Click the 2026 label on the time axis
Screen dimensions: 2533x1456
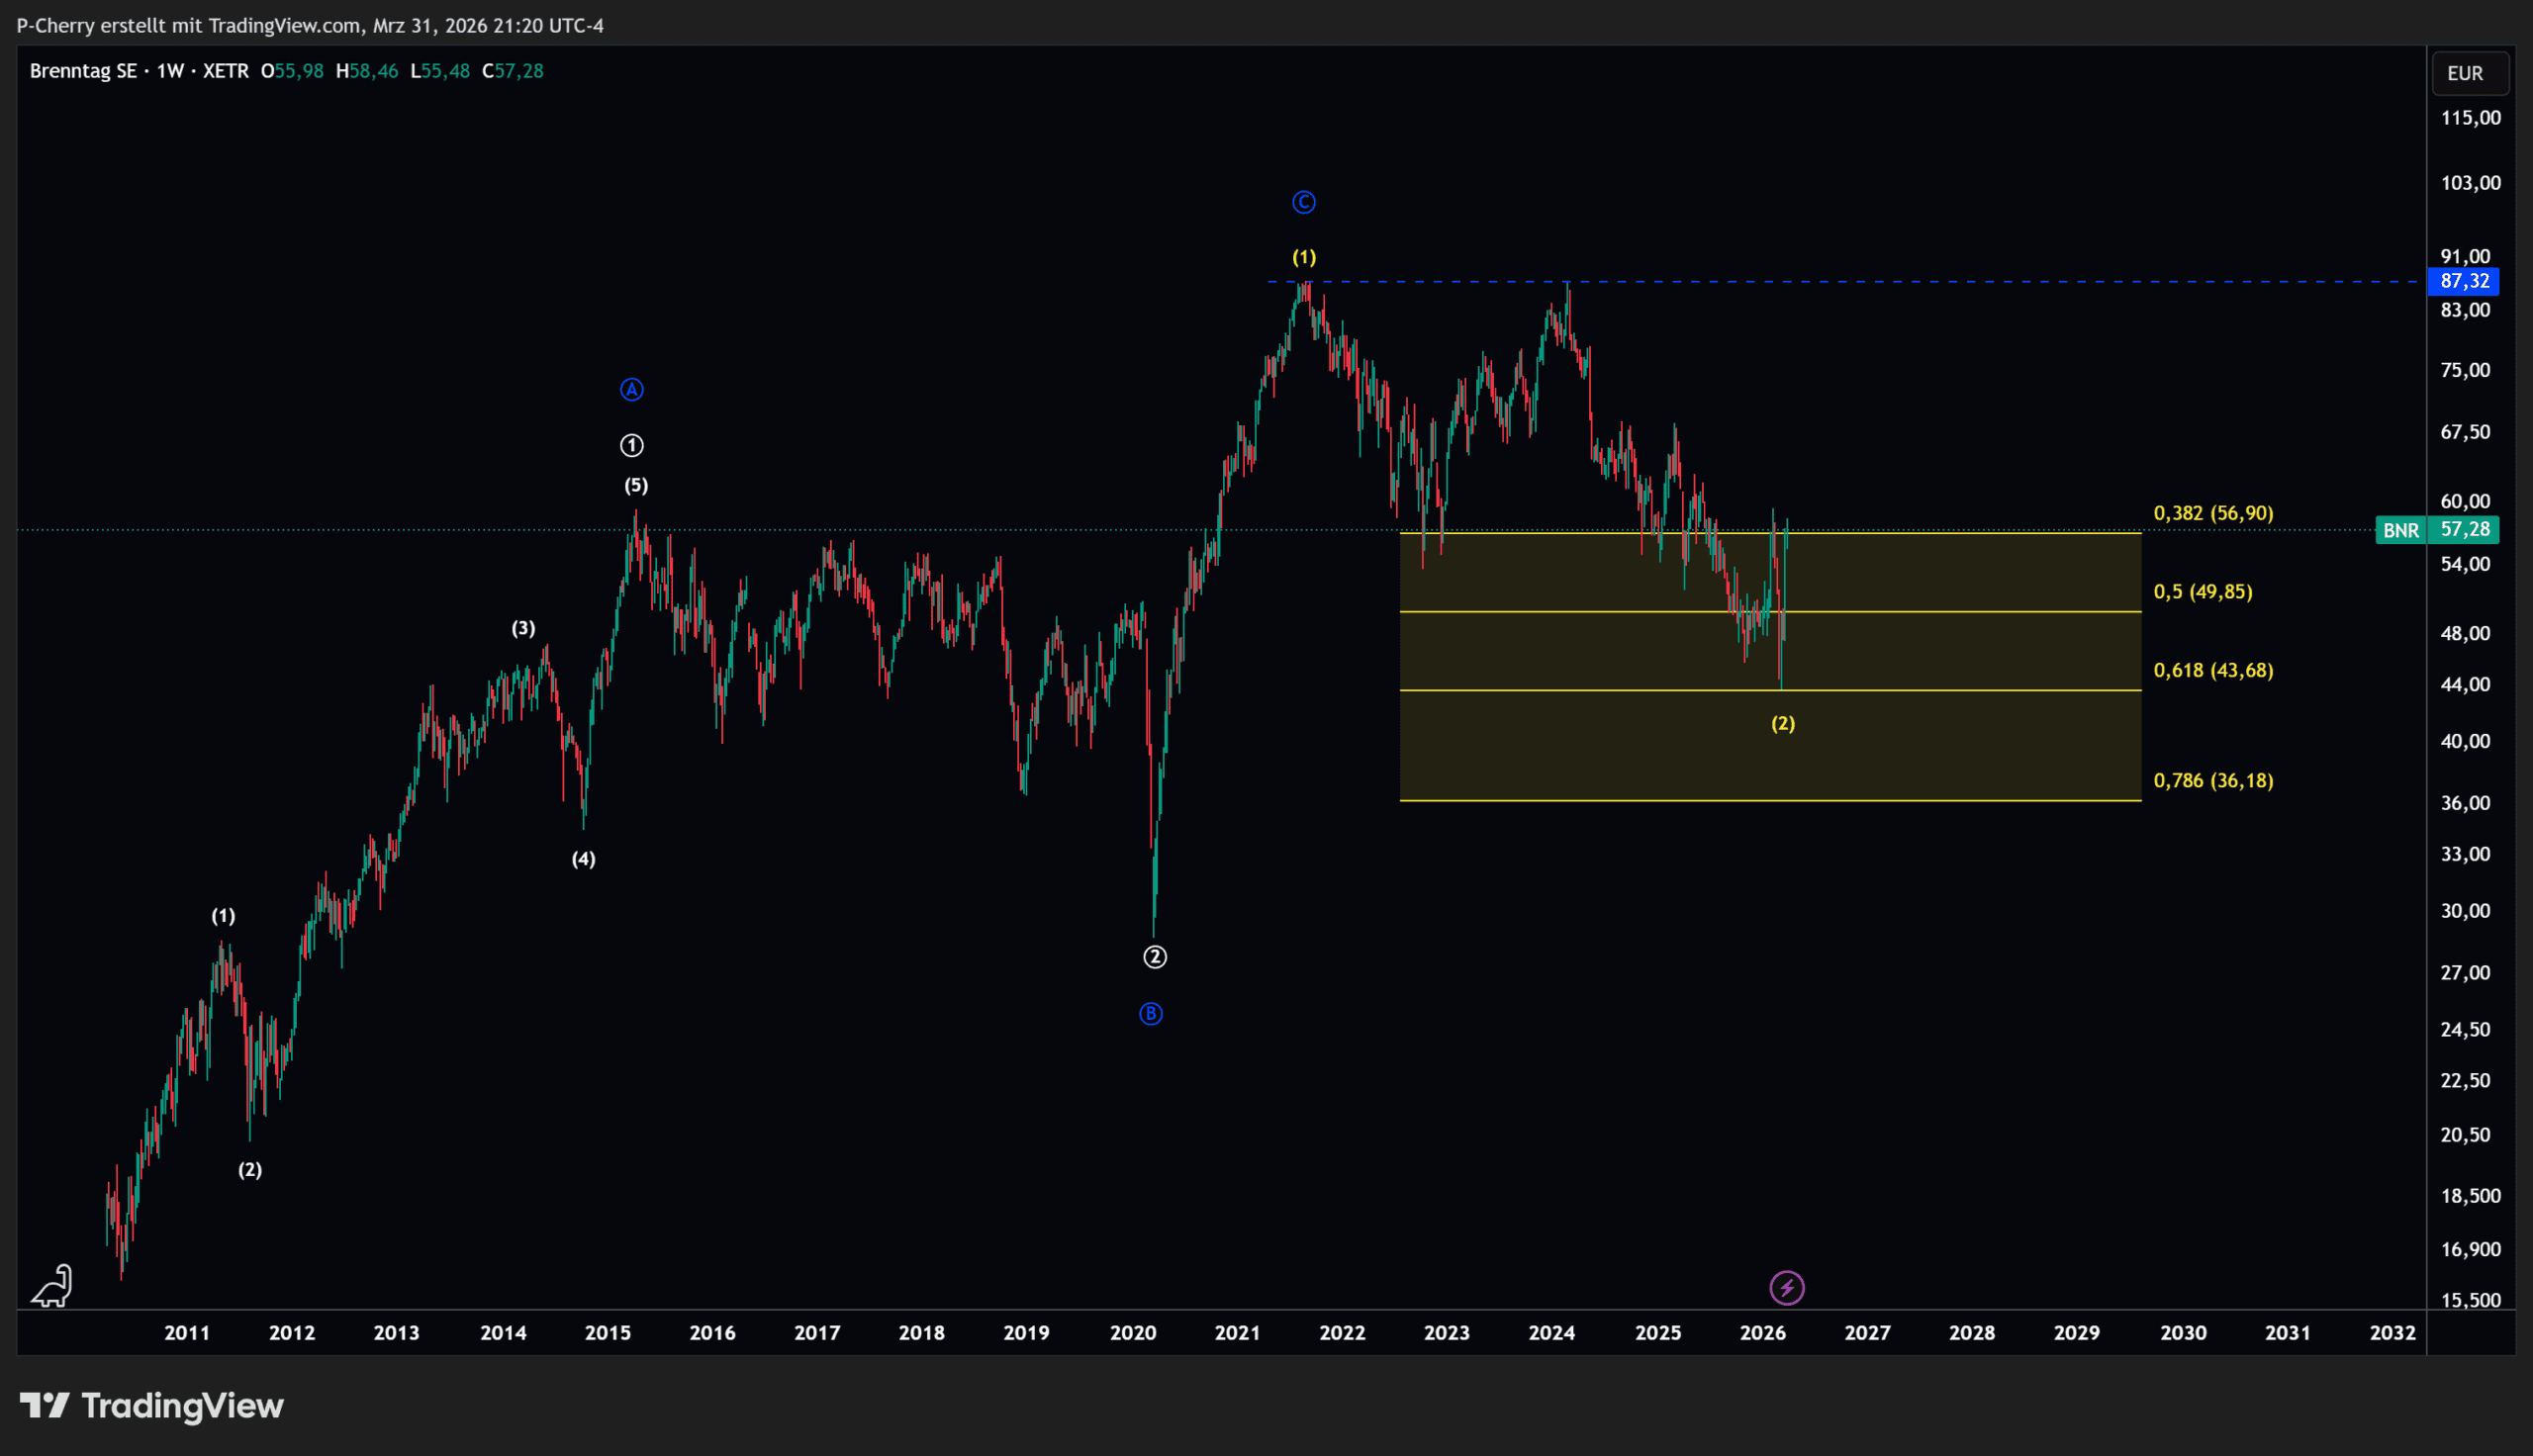coord(1762,1332)
